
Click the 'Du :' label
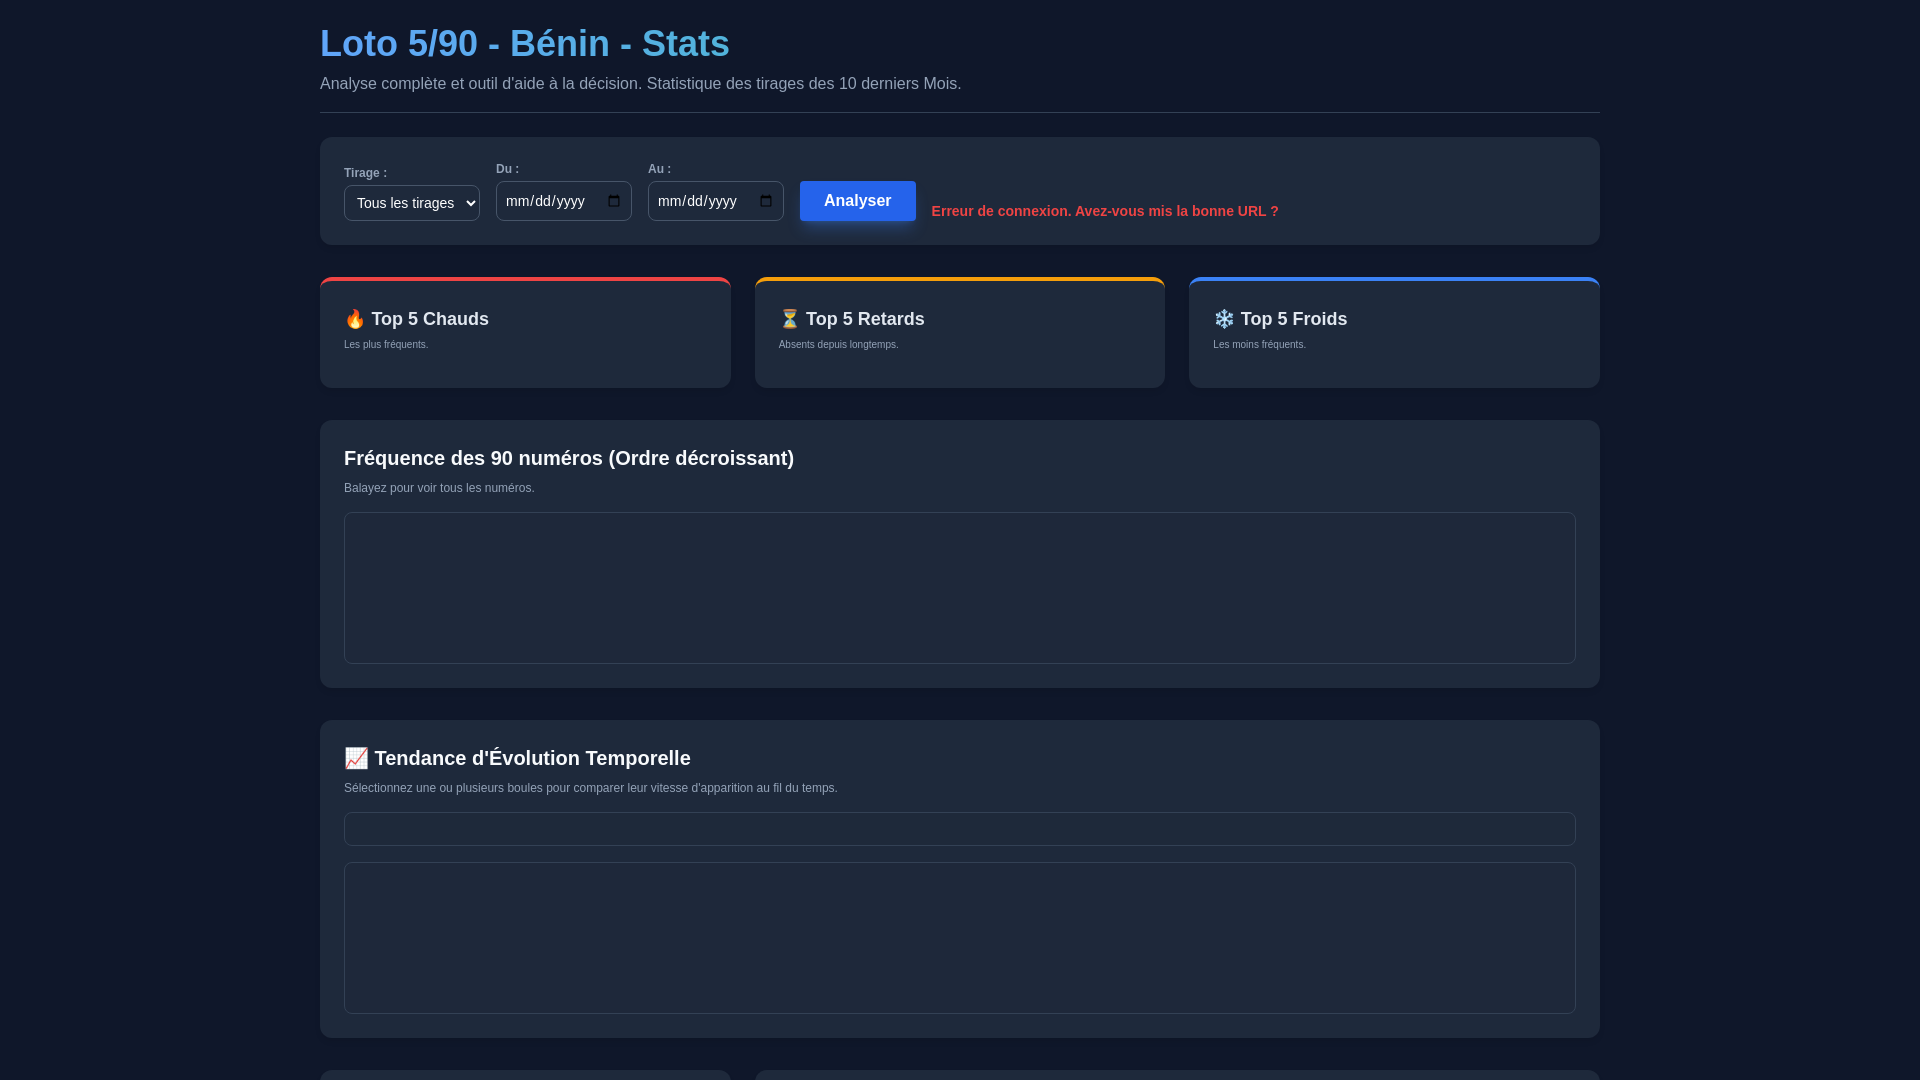pyautogui.click(x=507, y=169)
